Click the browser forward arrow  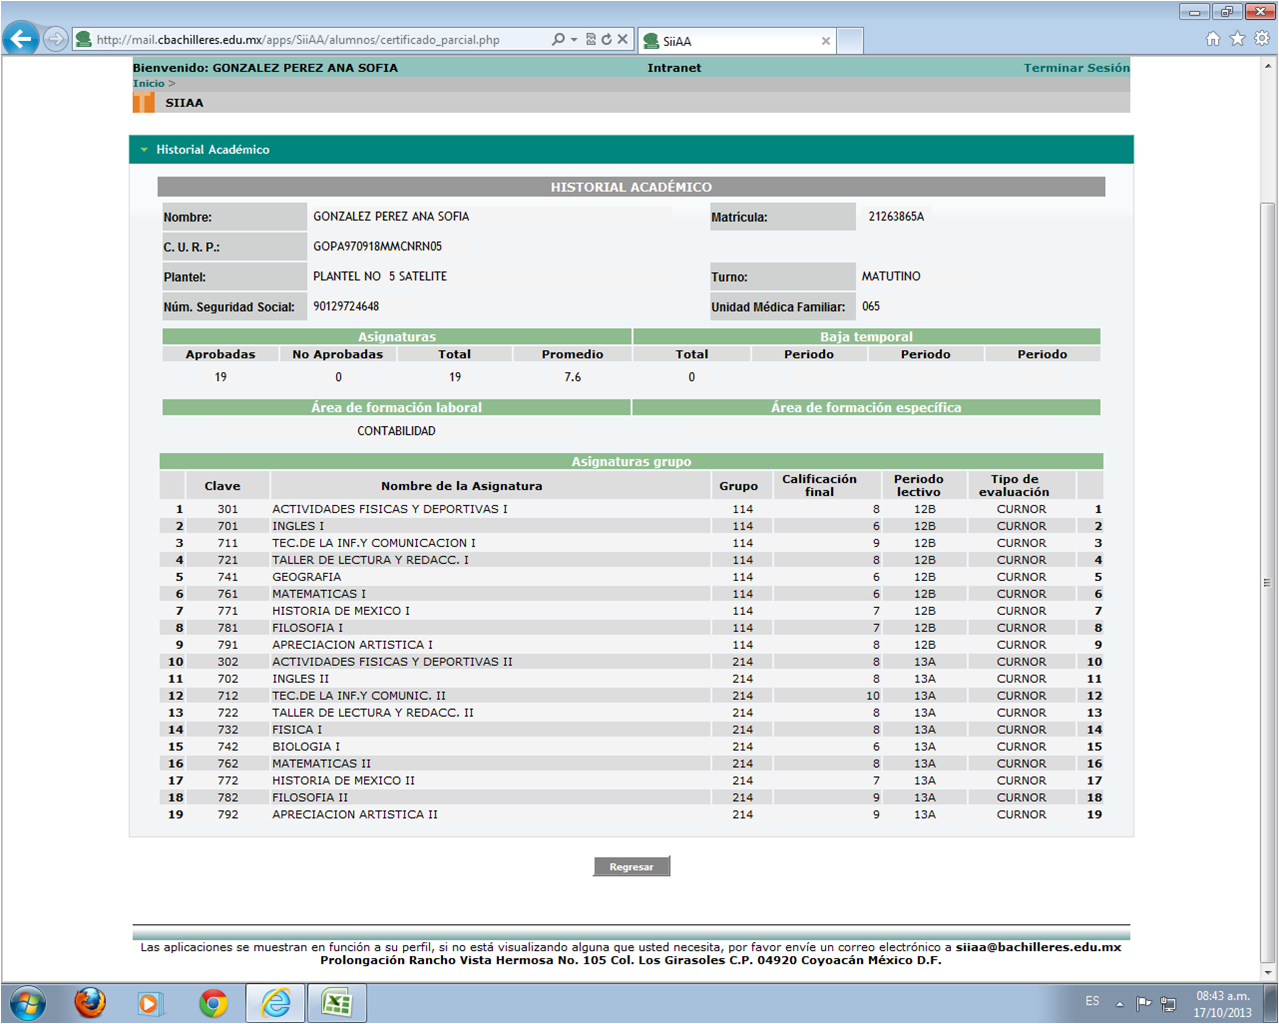coord(56,39)
